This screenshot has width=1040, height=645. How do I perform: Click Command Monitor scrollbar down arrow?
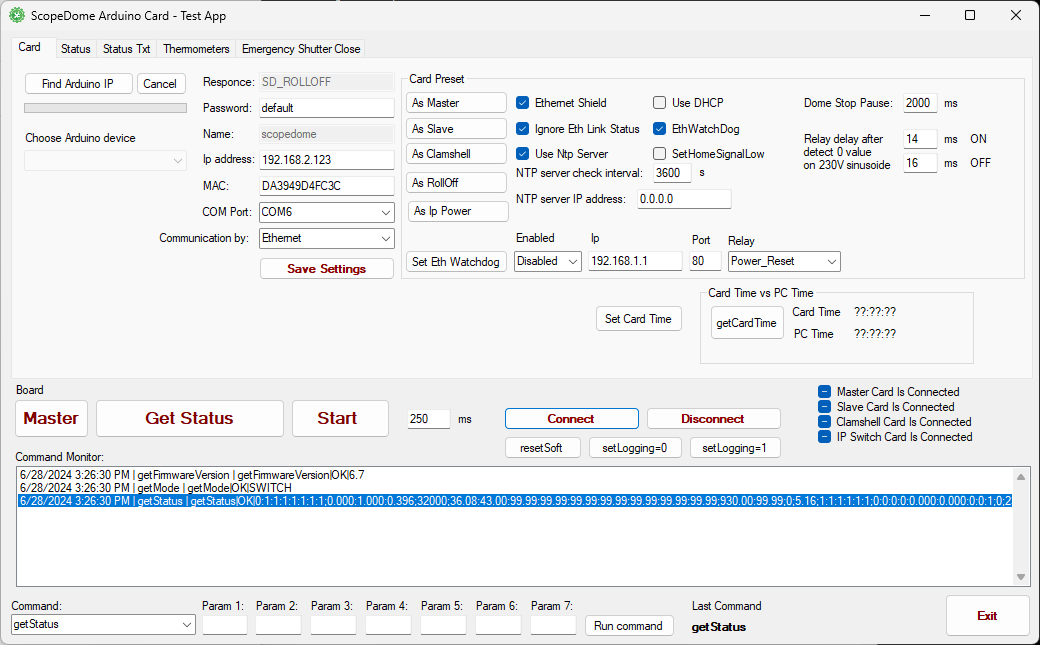pyautogui.click(x=1021, y=577)
